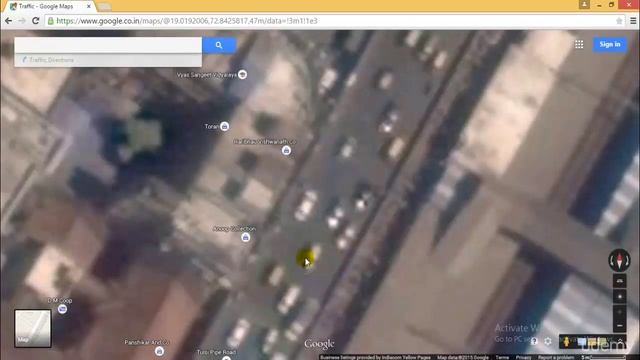Reset map orientation with the compass needle
This screenshot has width=640, height=360.
(x=620, y=260)
